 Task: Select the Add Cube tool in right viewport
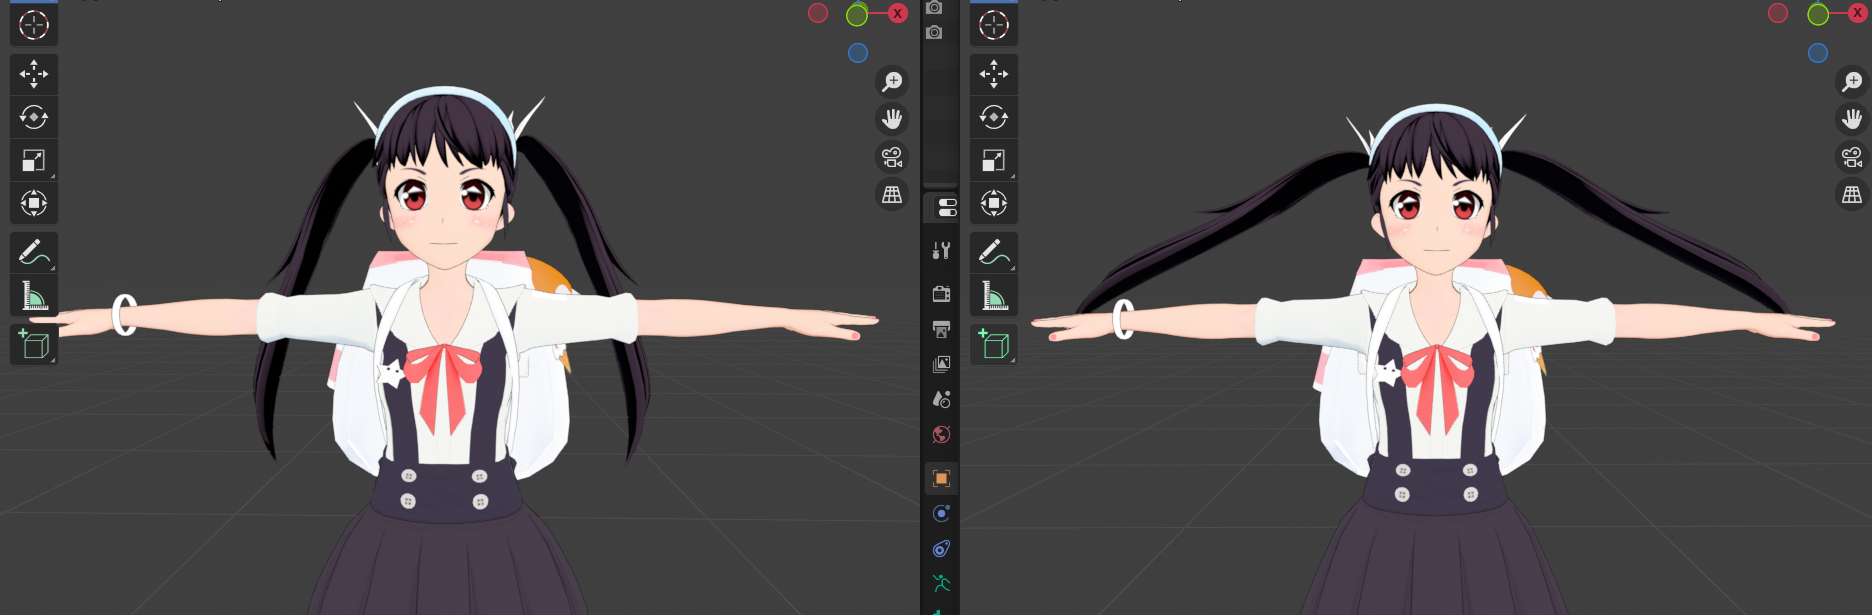(x=994, y=345)
